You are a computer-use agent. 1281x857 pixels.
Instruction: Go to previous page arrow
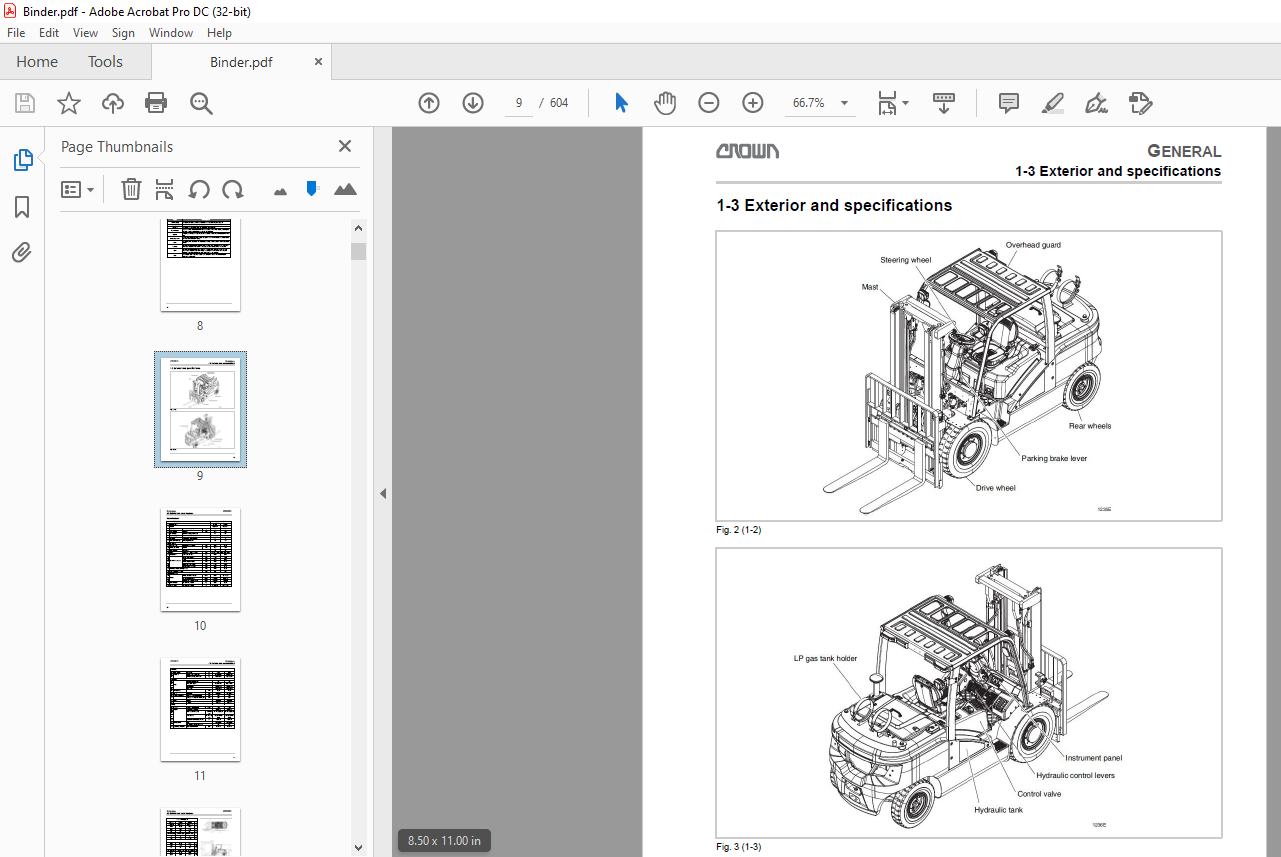point(429,103)
